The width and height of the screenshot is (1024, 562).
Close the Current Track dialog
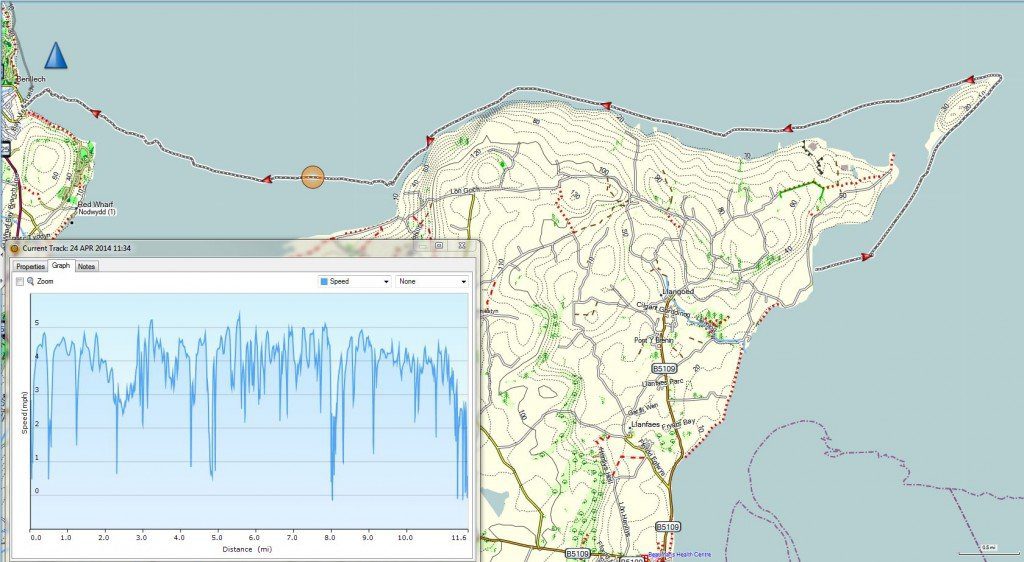[x=461, y=244]
